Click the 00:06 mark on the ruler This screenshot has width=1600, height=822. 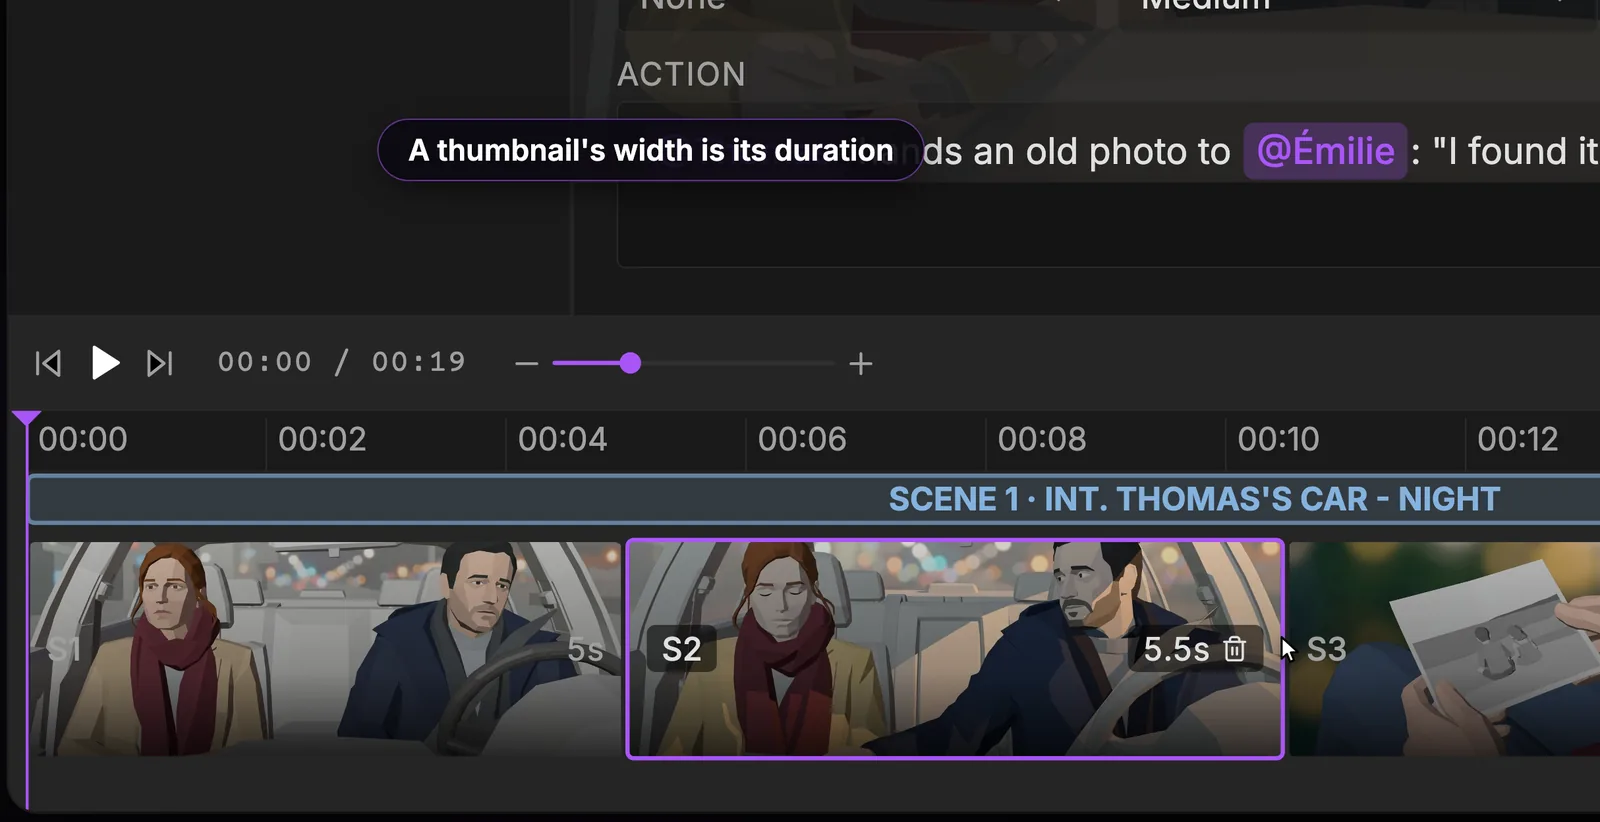pos(802,439)
